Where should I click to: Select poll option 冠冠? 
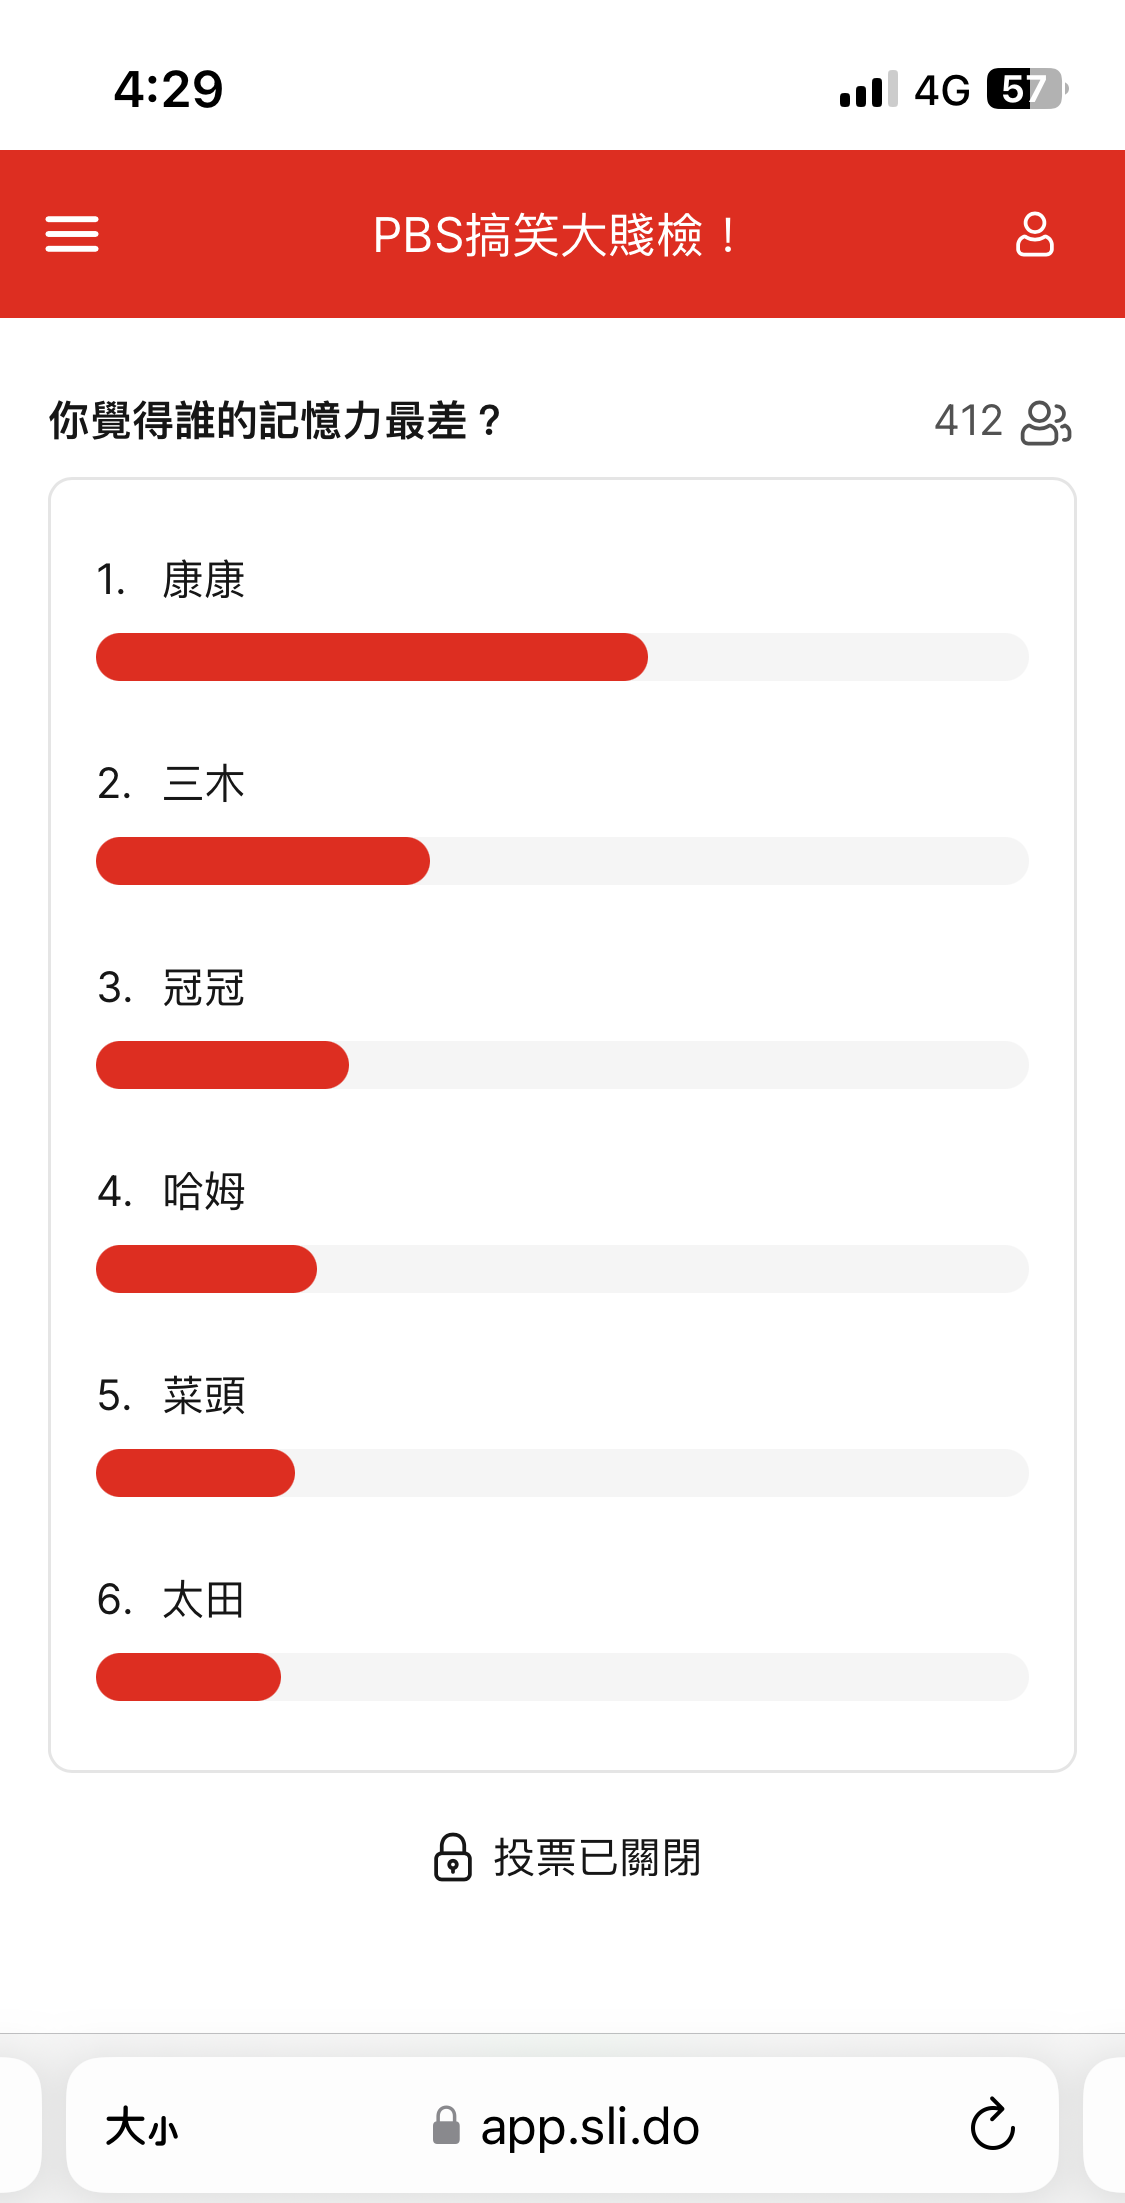[x=204, y=988]
